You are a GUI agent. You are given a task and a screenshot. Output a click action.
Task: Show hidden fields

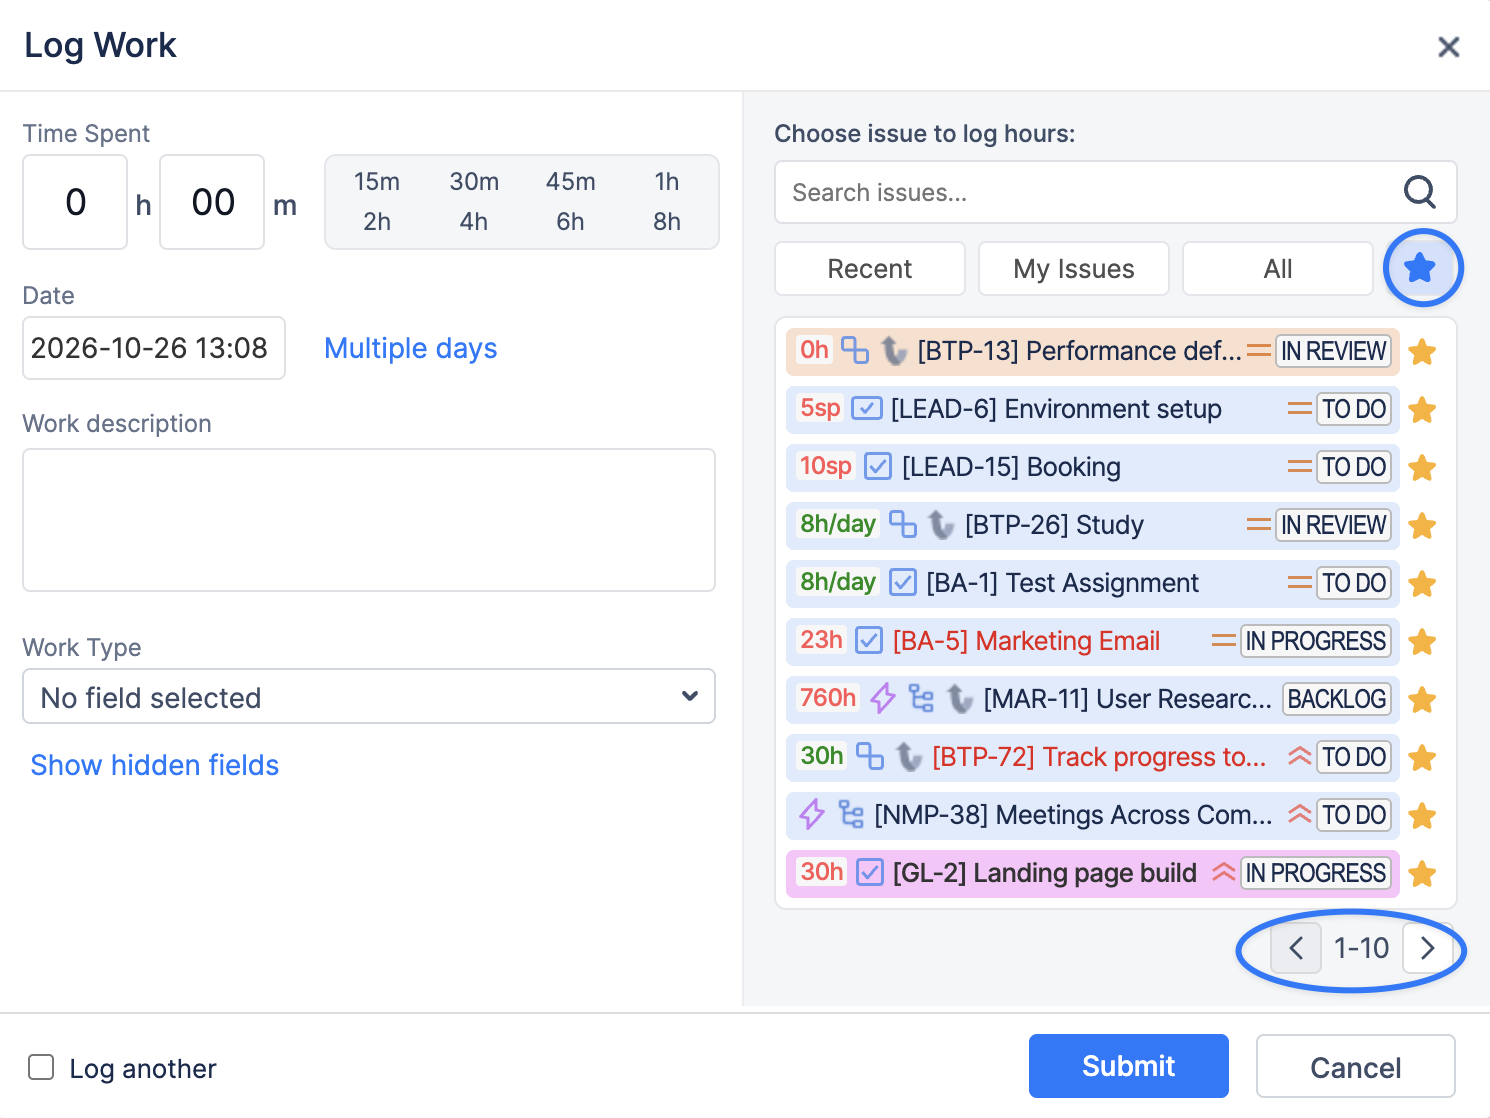[x=155, y=765]
